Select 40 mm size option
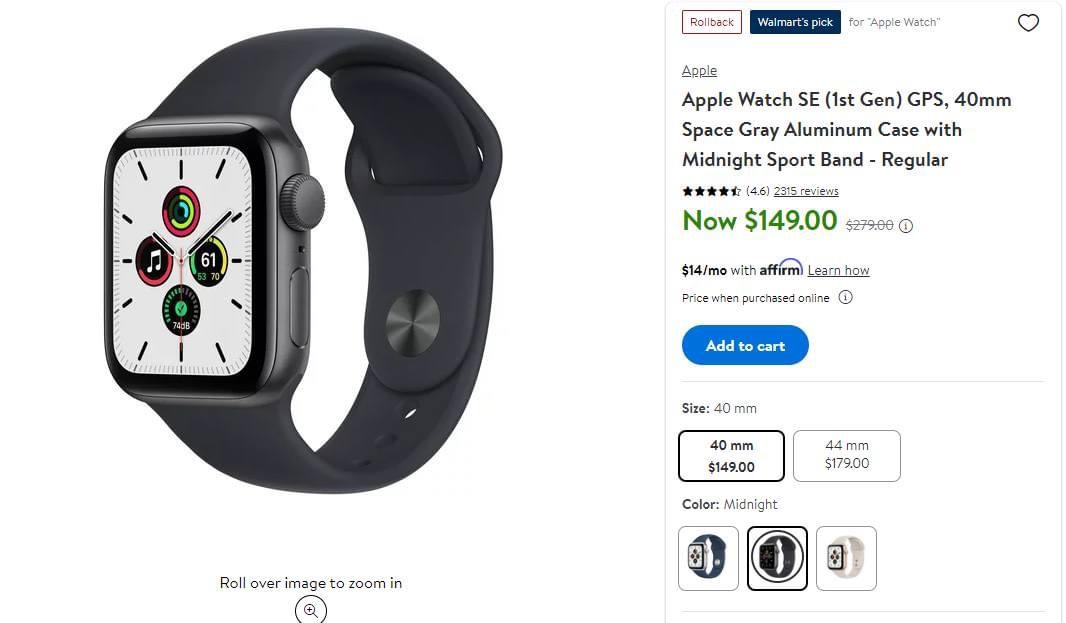 (x=731, y=456)
